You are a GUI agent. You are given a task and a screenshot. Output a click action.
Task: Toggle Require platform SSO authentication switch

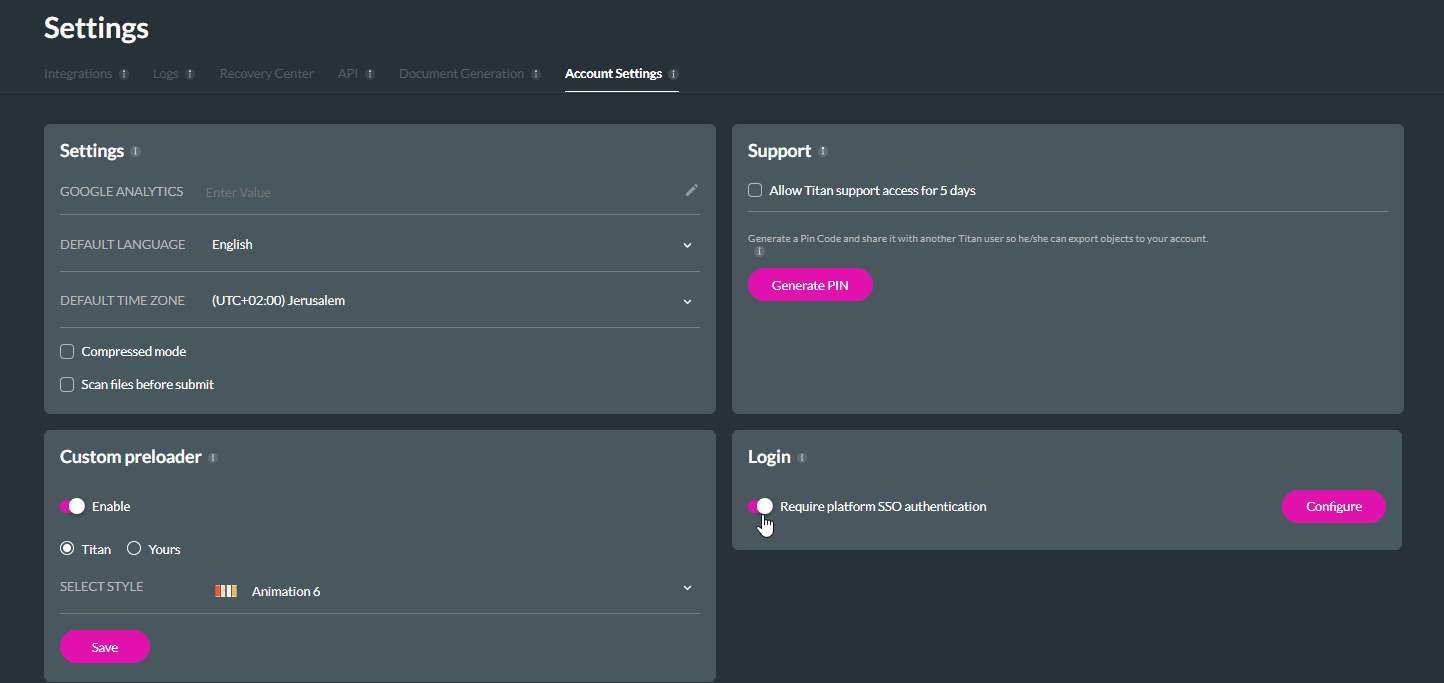point(760,506)
